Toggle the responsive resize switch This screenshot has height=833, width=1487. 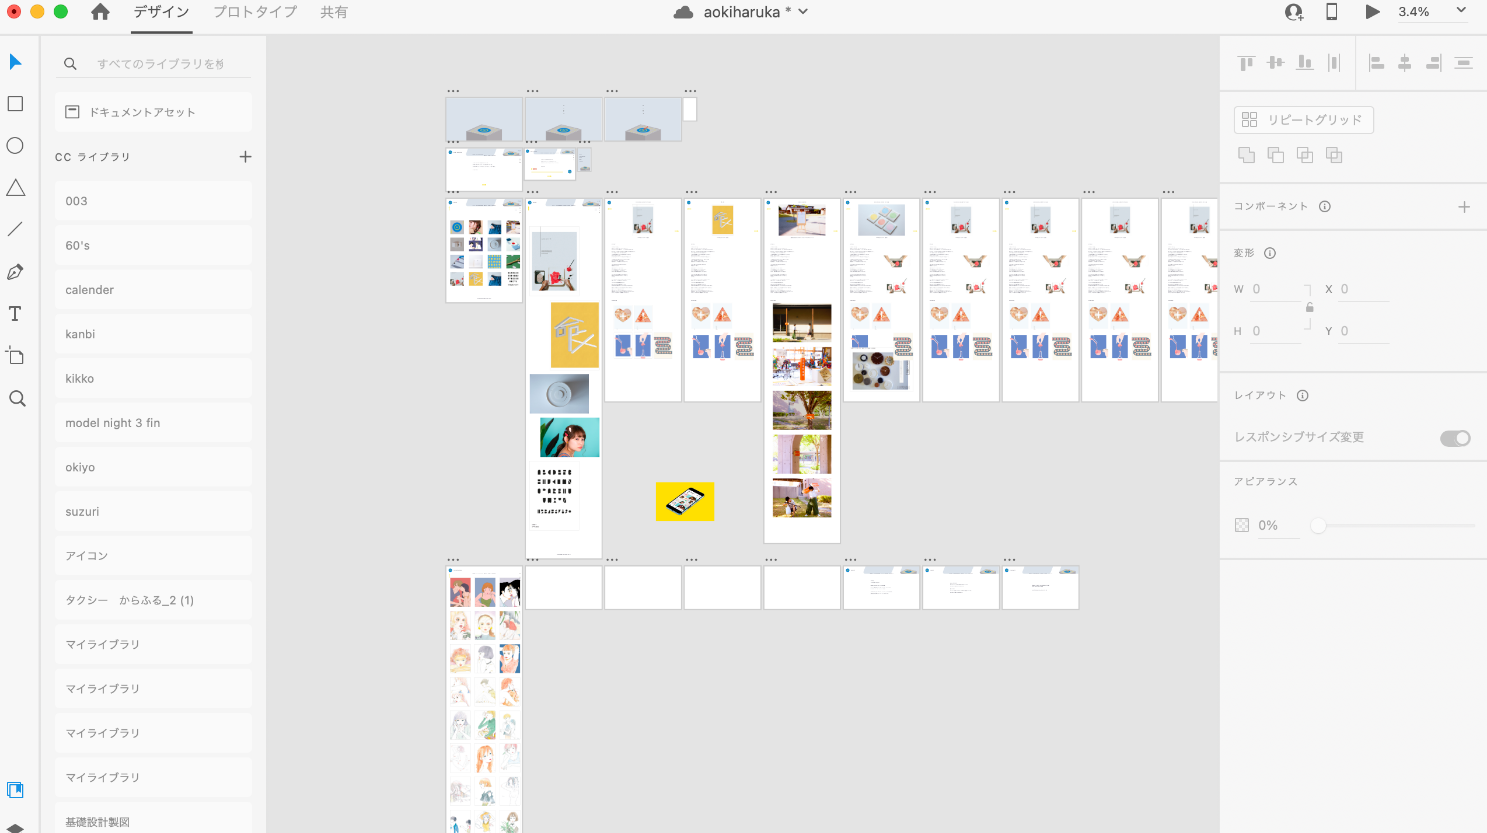pyautogui.click(x=1455, y=438)
